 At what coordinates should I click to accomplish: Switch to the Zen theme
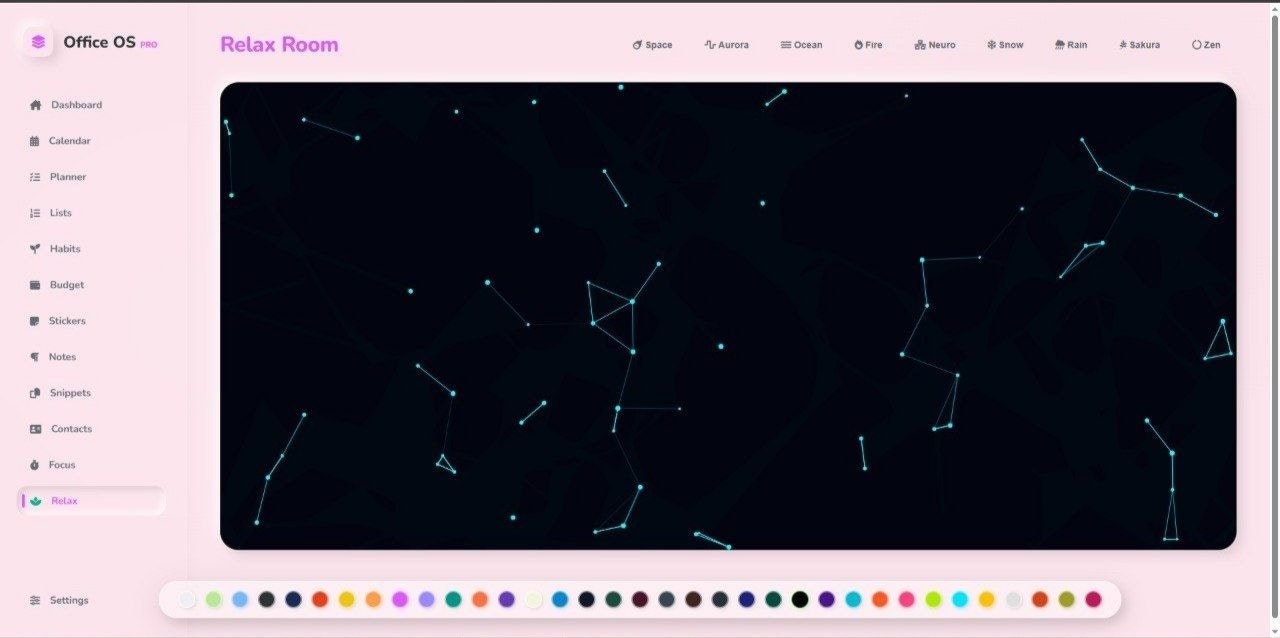pyautogui.click(x=1206, y=45)
